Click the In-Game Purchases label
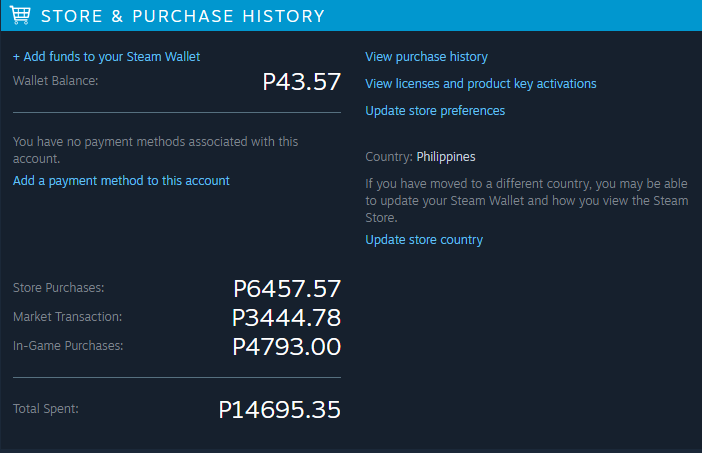Viewport: 702px width, 453px height. (67, 346)
